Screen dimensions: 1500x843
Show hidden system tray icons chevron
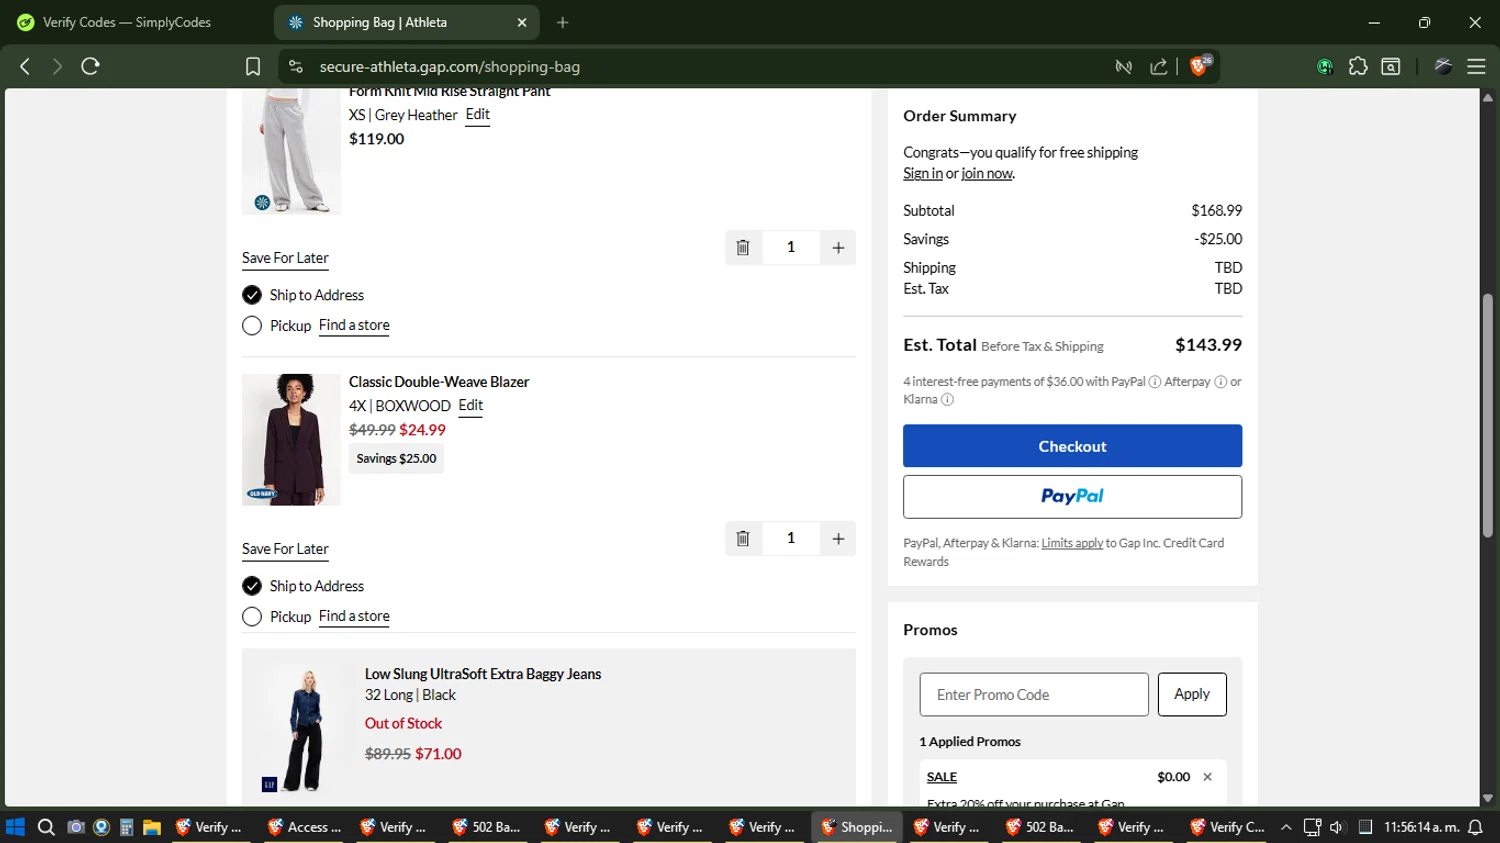click(x=1286, y=827)
